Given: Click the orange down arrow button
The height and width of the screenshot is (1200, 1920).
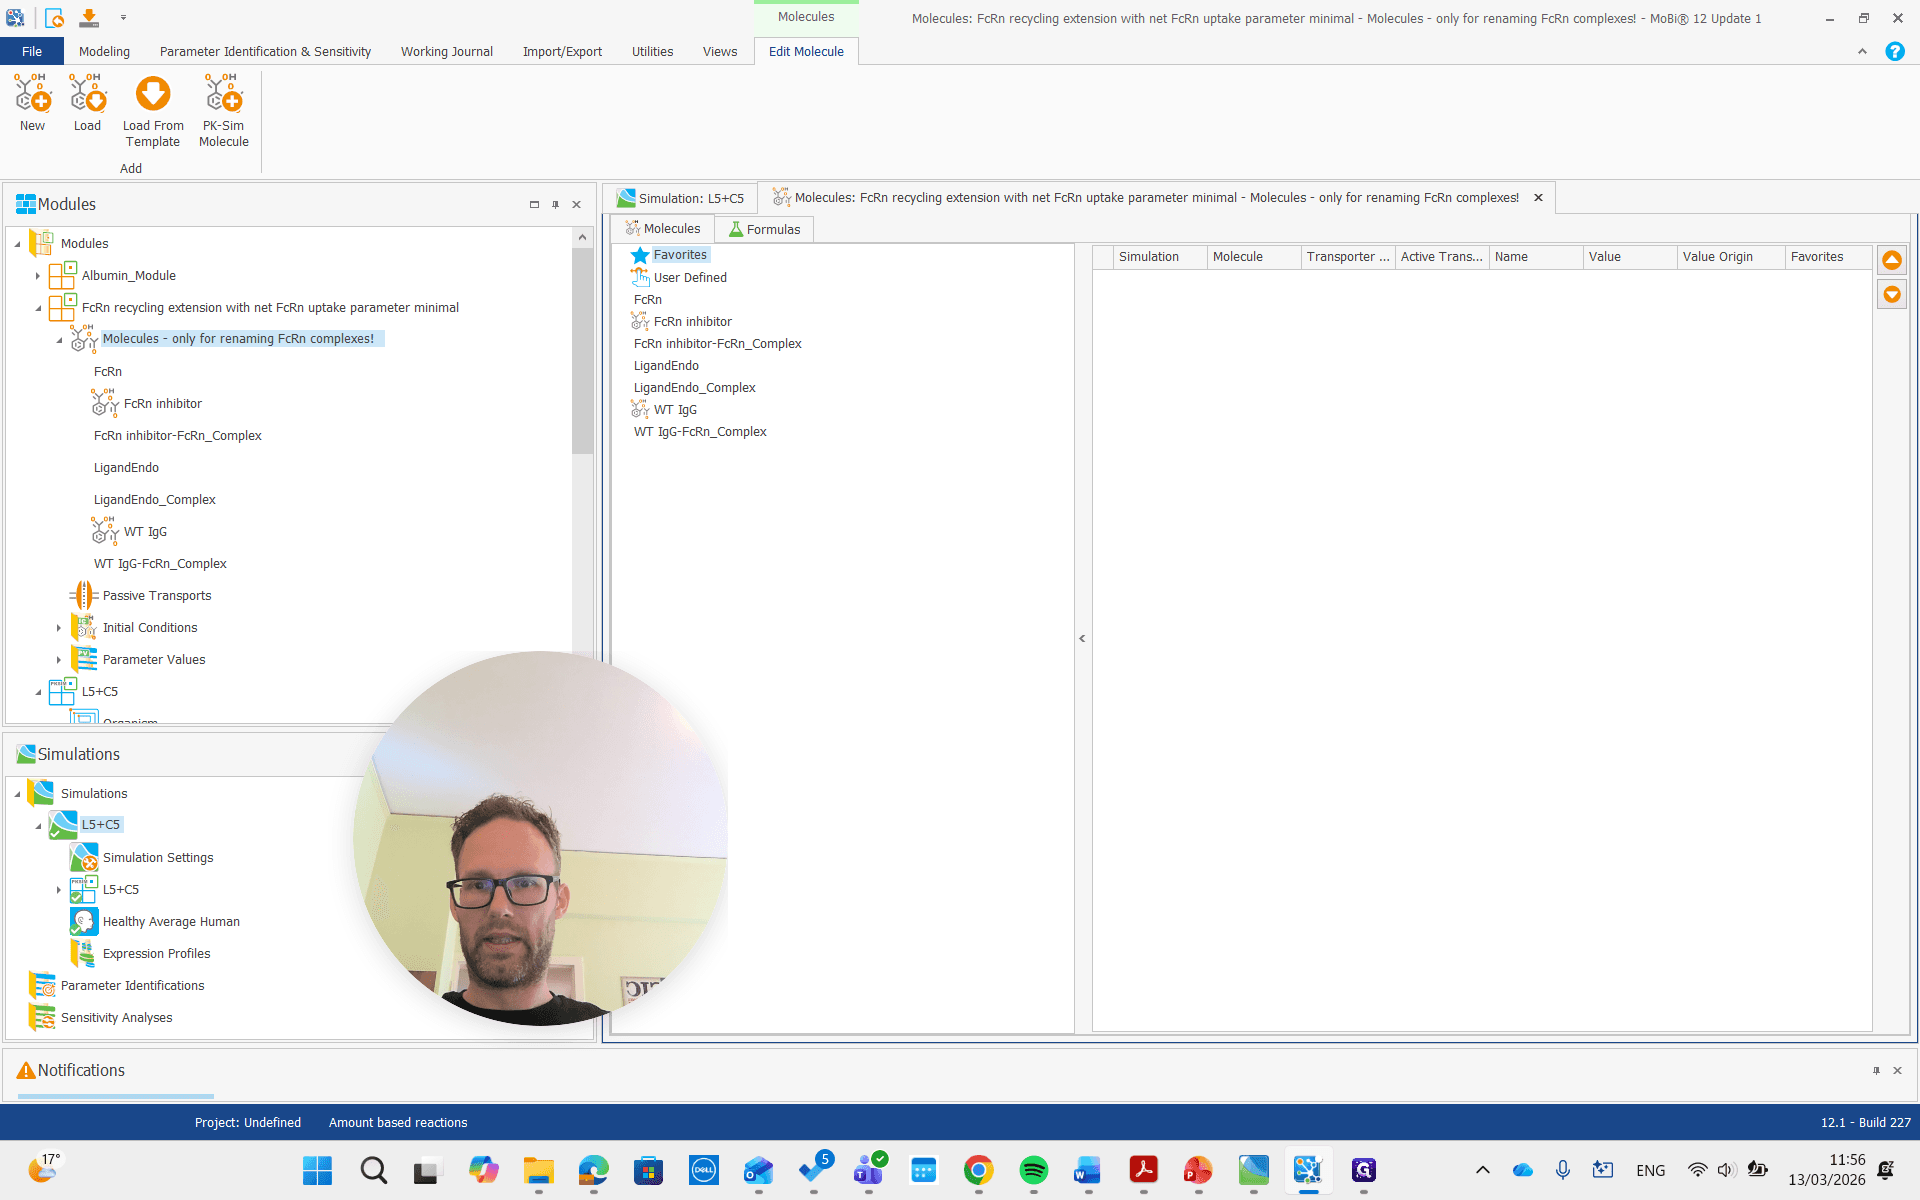Looking at the screenshot, I should point(1892,294).
